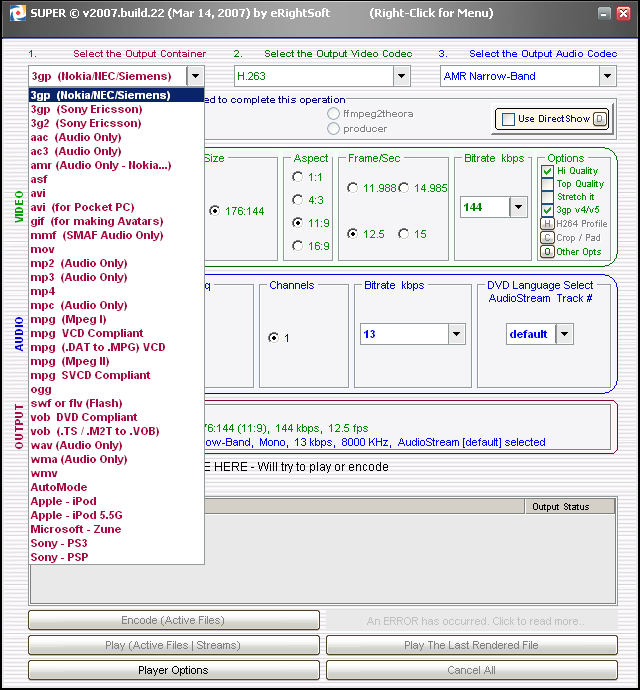Screen dimensions: 640x690
Task: Choose Sony - PS3 preset
Action: tap(117, 543)
